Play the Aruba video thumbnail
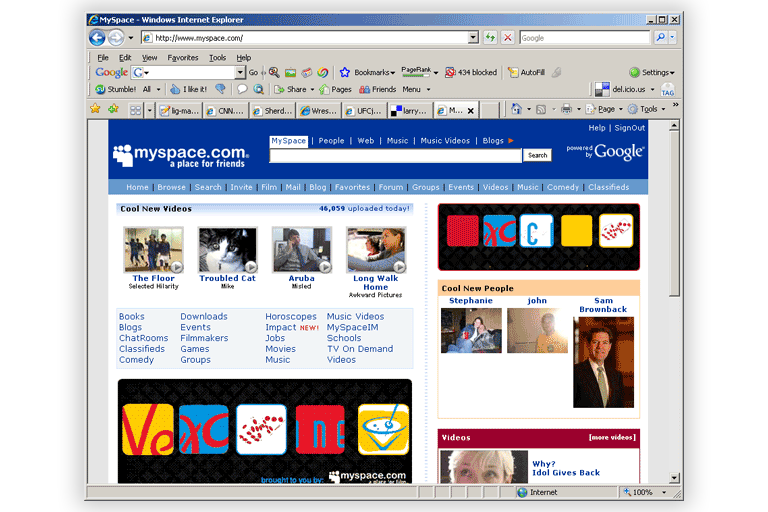Screen dimensions: 768x512 click(302, 250)
